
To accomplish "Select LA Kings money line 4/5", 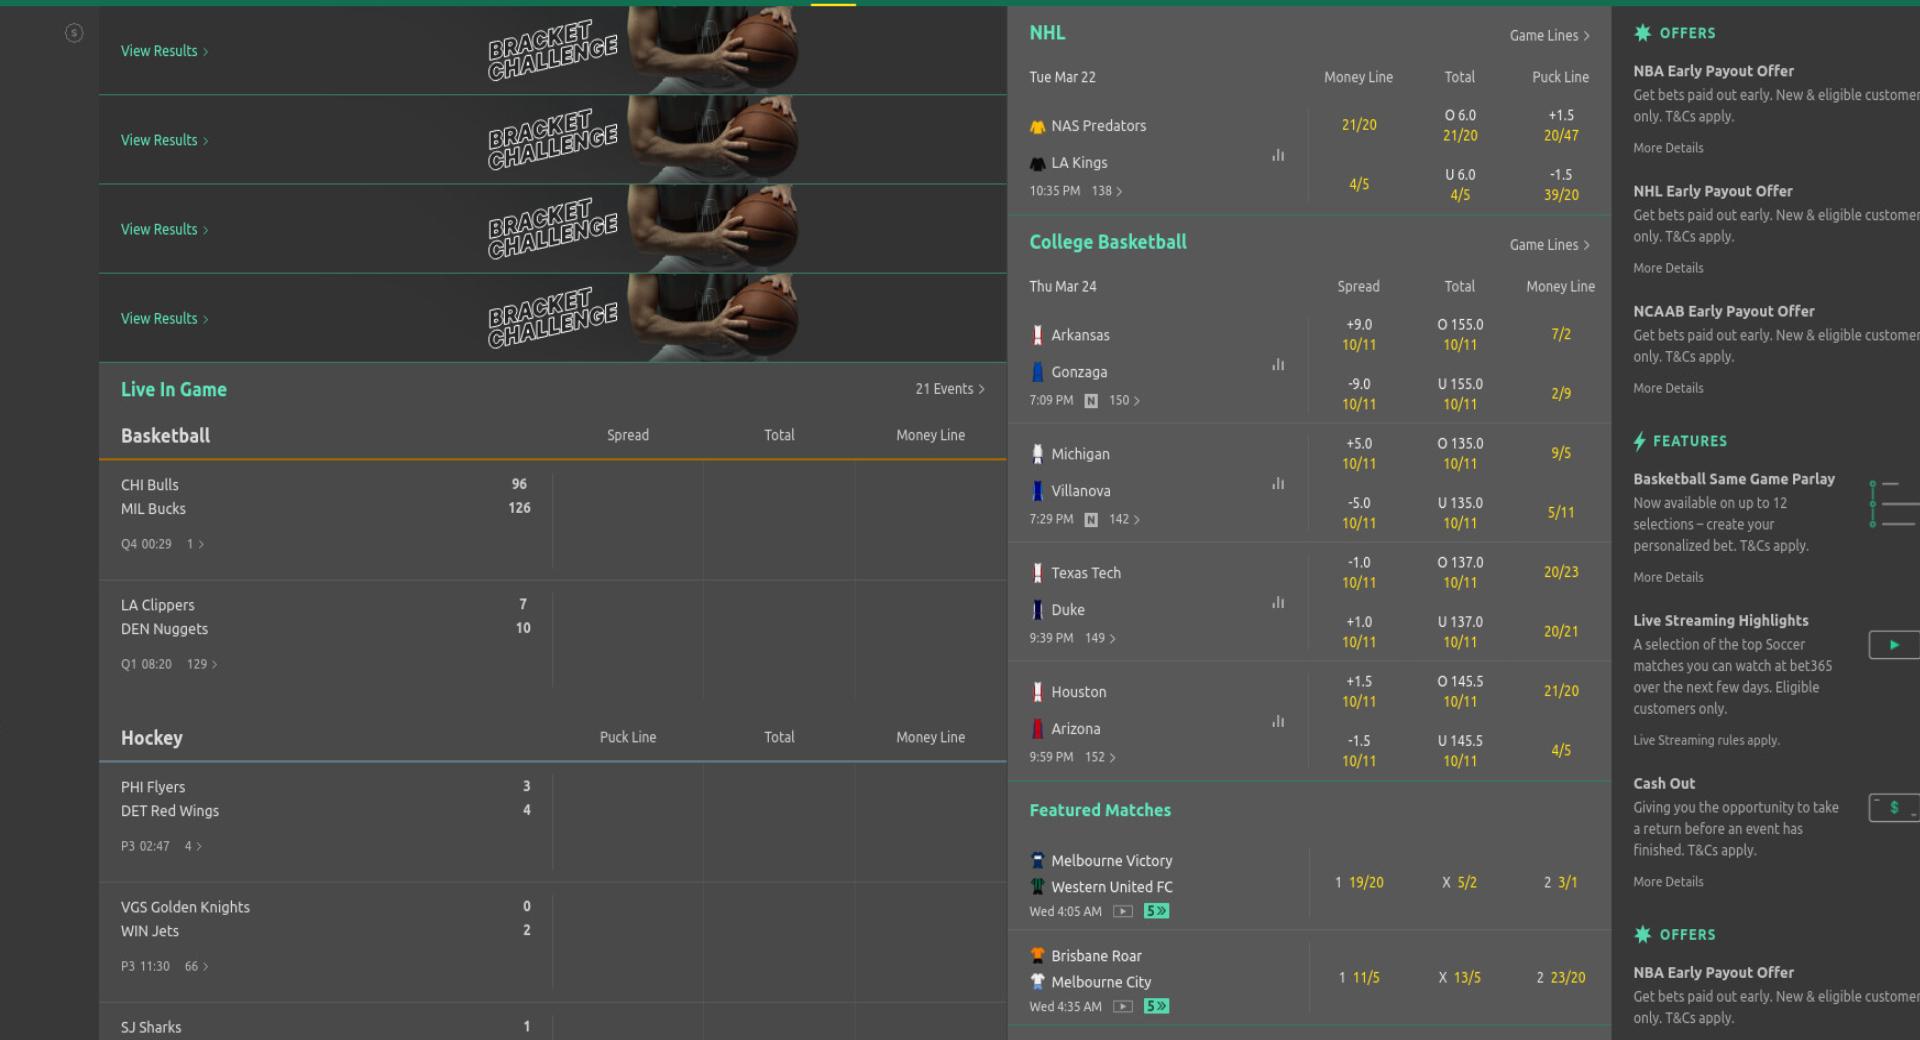I will 1359,184.
